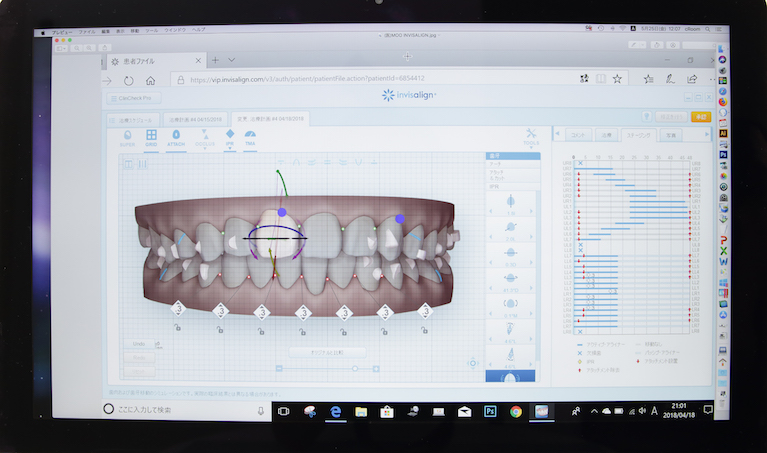Click the Windows search box ここに入力して検索
The image size is (767, 453).
pos(187,409)
